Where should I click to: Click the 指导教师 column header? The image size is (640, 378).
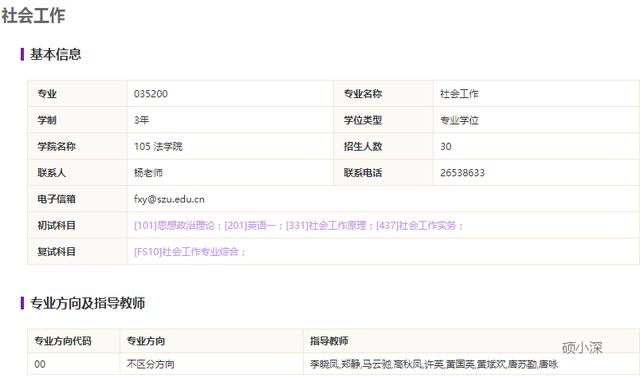tap(329, 341)
